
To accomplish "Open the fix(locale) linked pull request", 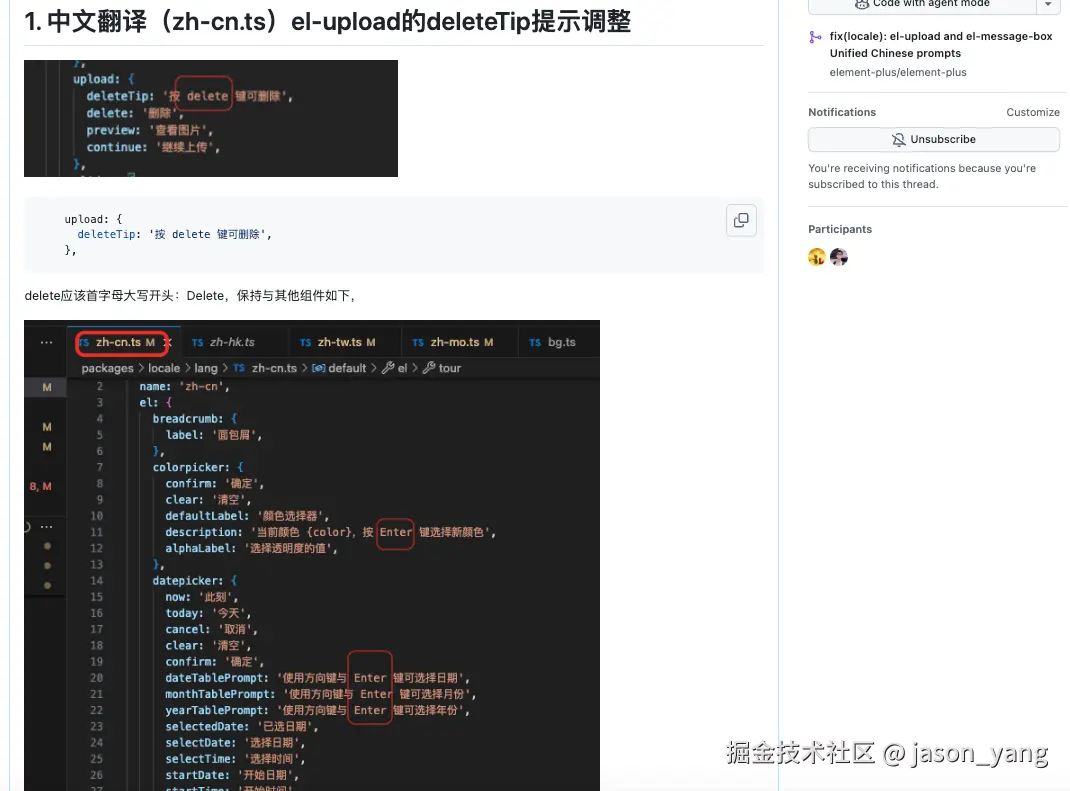I will coord(940,44).
